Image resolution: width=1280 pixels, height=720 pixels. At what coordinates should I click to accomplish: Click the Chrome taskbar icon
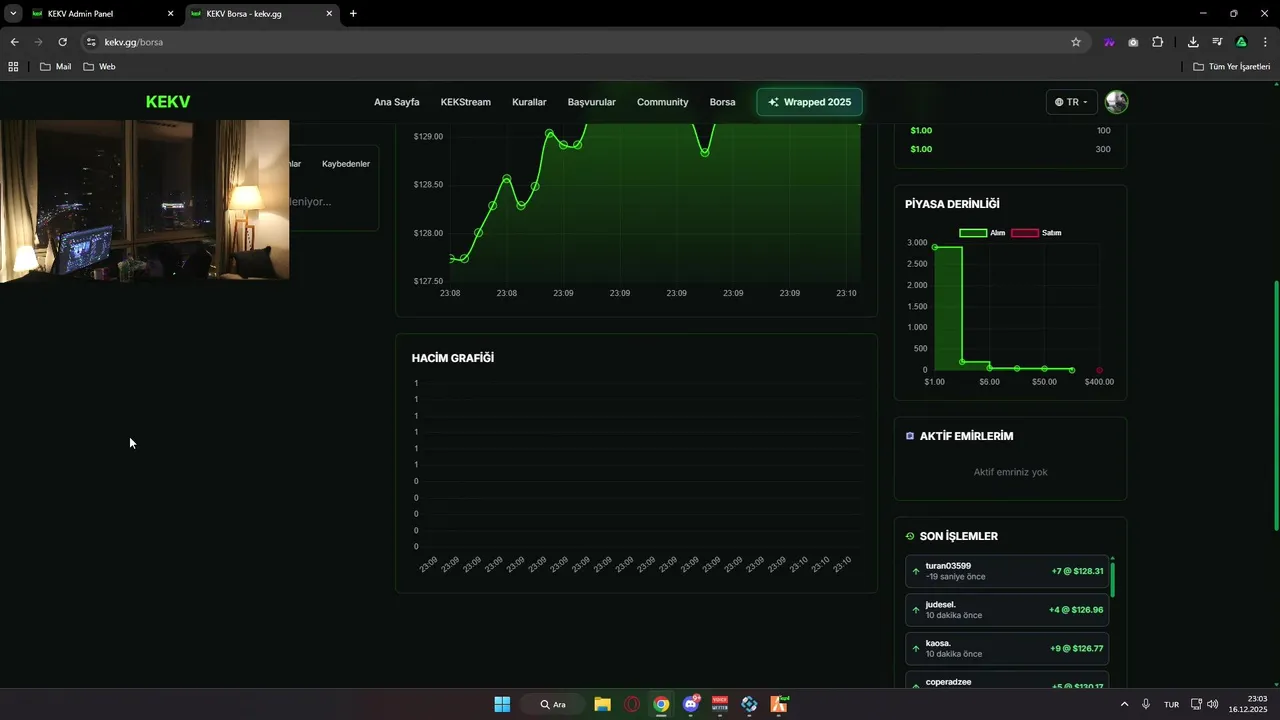(661, 704)
